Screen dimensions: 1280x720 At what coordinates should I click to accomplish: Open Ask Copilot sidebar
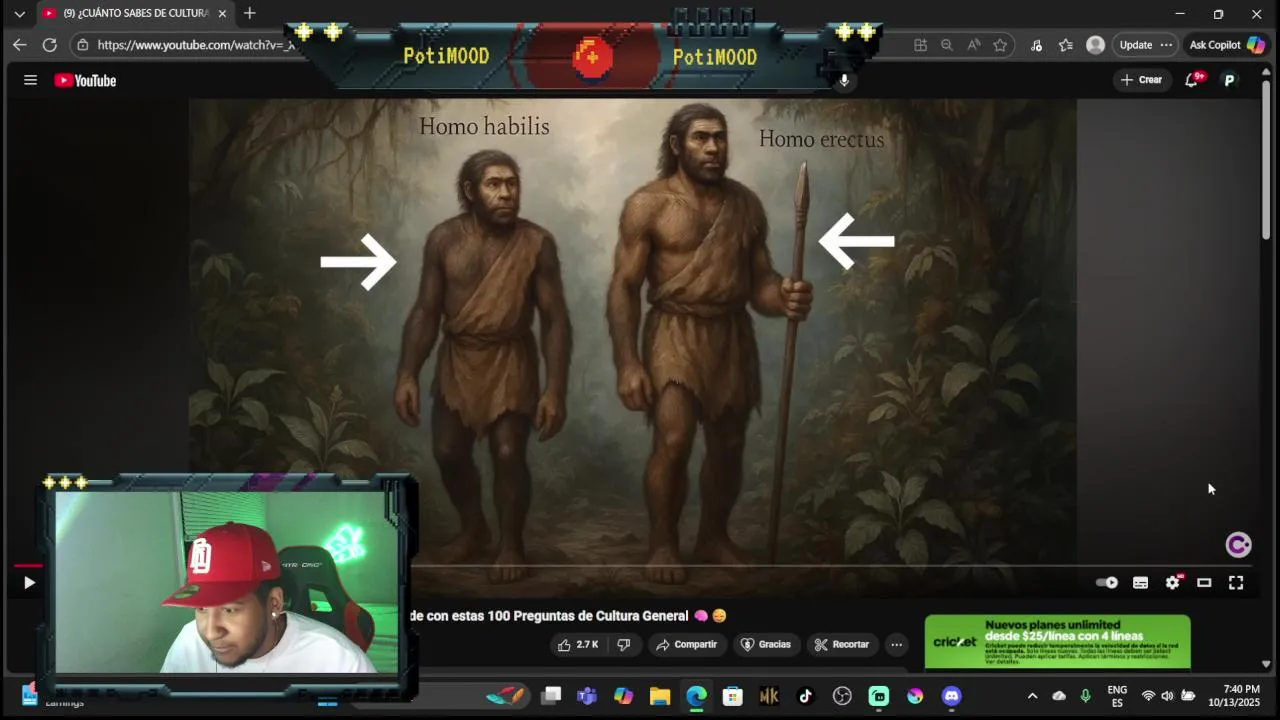[1227, 45]
